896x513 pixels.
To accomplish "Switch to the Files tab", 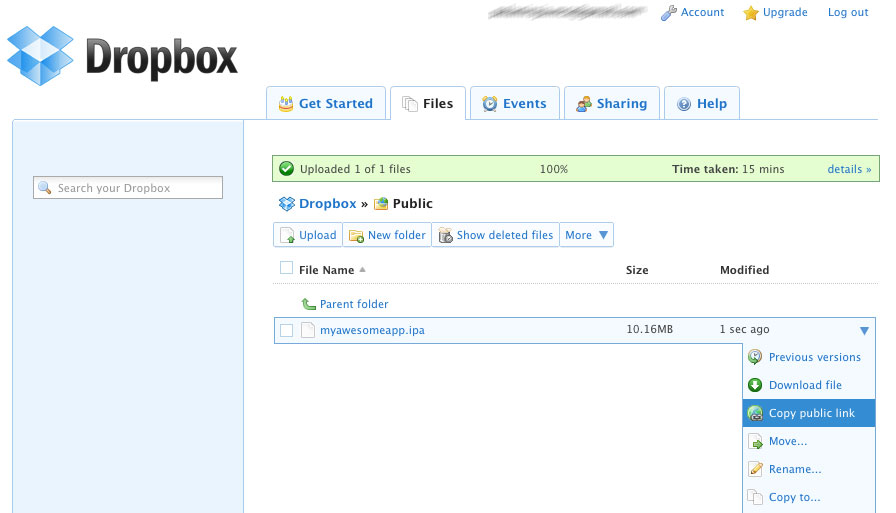I will tap(428, 103).
